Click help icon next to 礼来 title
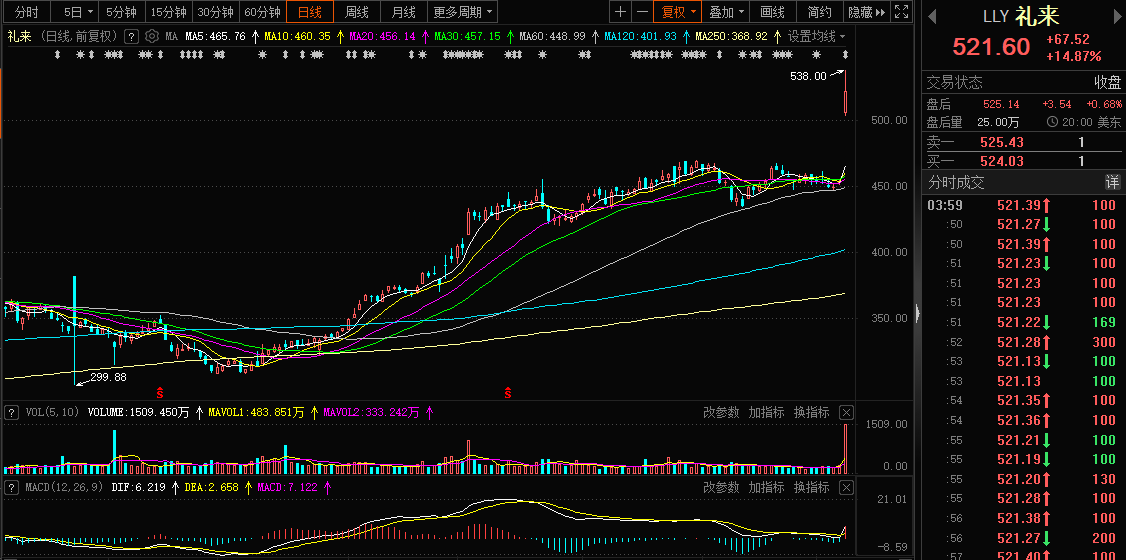The image size is (1126, 560). (x=131, y=36)
